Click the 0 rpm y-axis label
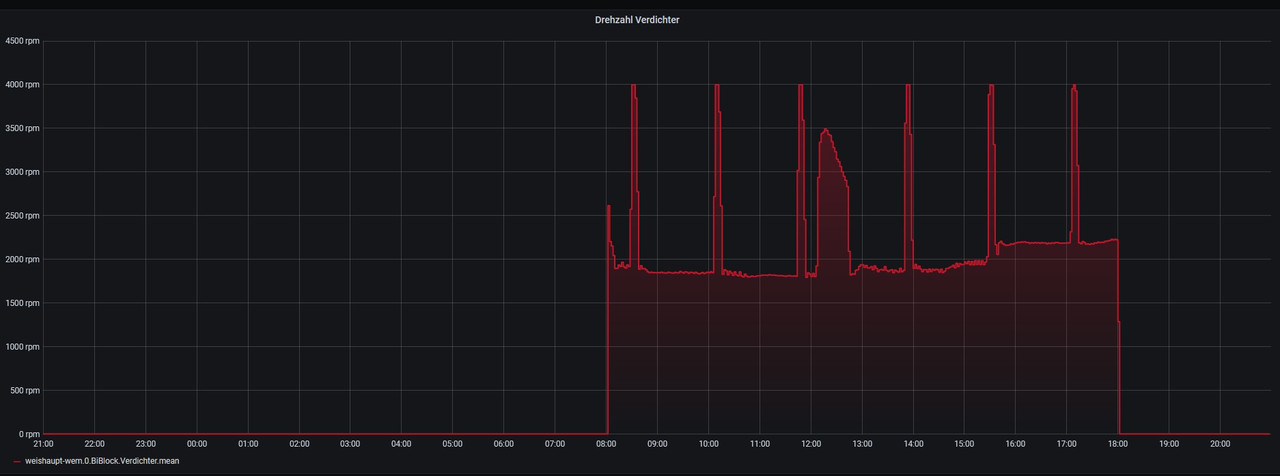 29,434
